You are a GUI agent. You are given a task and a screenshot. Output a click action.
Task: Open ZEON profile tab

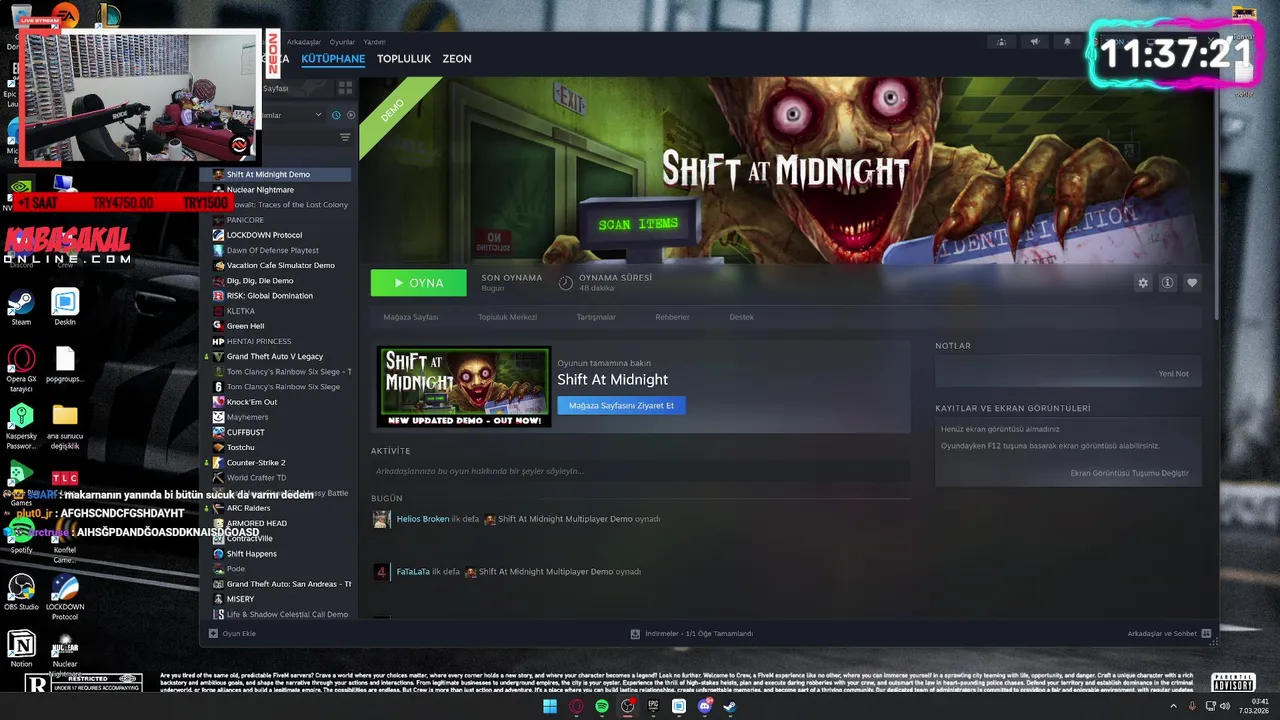[x=457, y=59]
